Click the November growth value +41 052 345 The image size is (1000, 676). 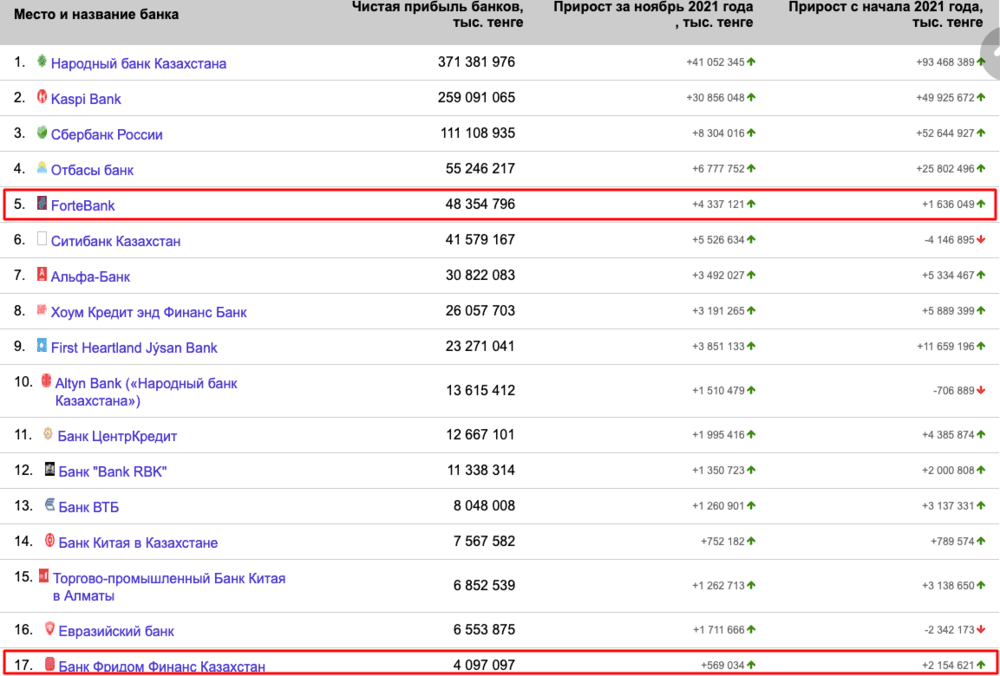click(x=716, y=62)
